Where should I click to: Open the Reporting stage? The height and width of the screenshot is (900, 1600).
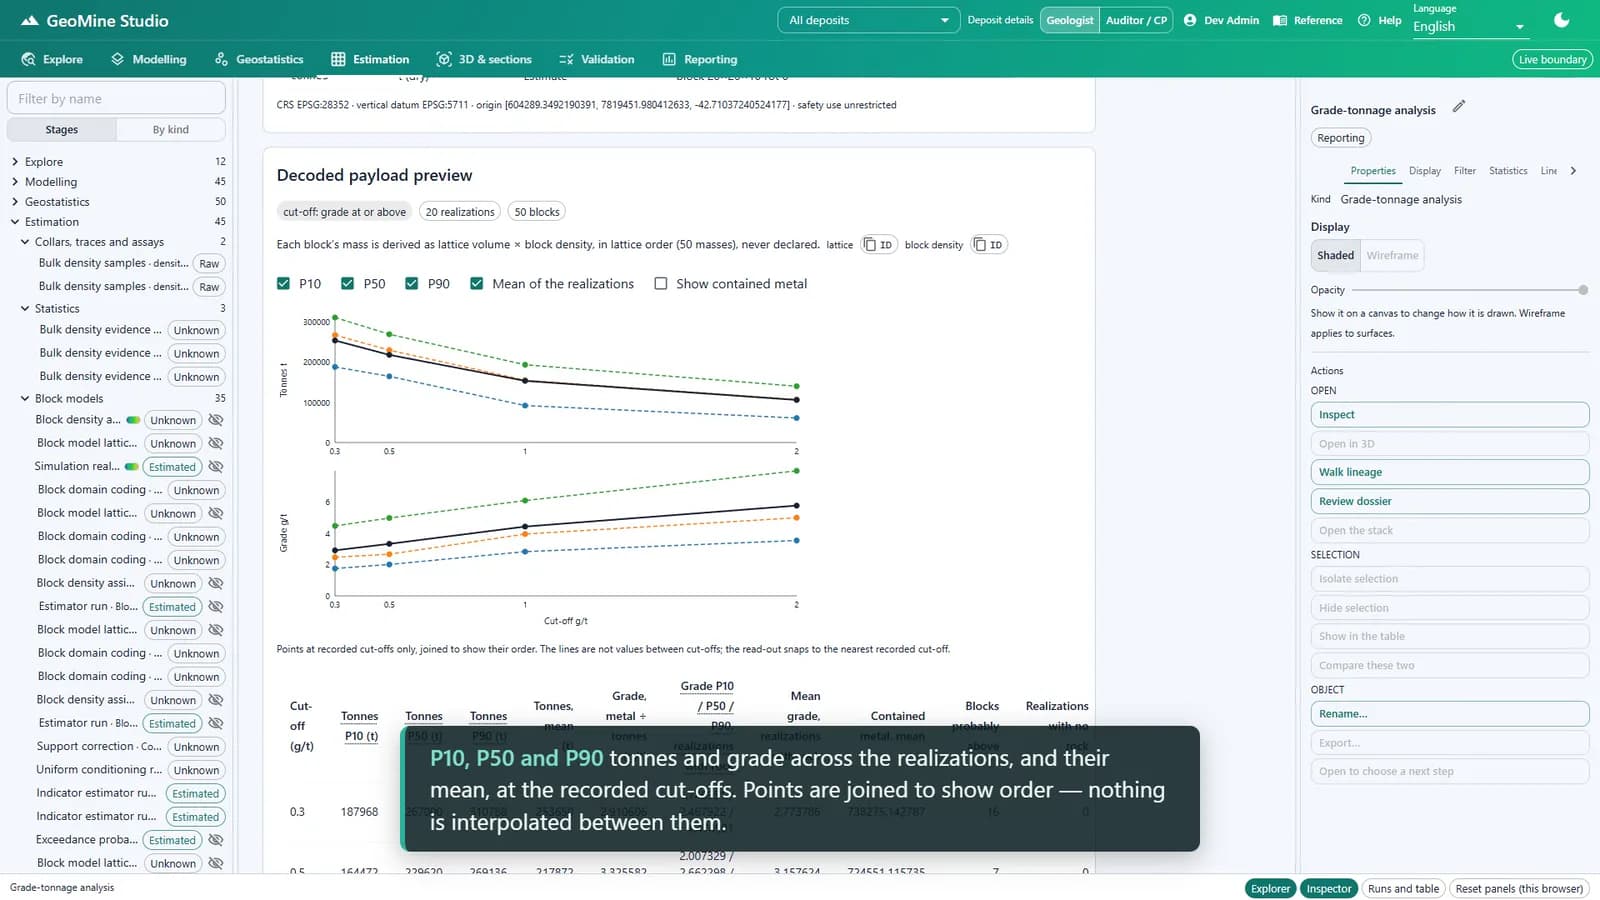tap(699, 59)
